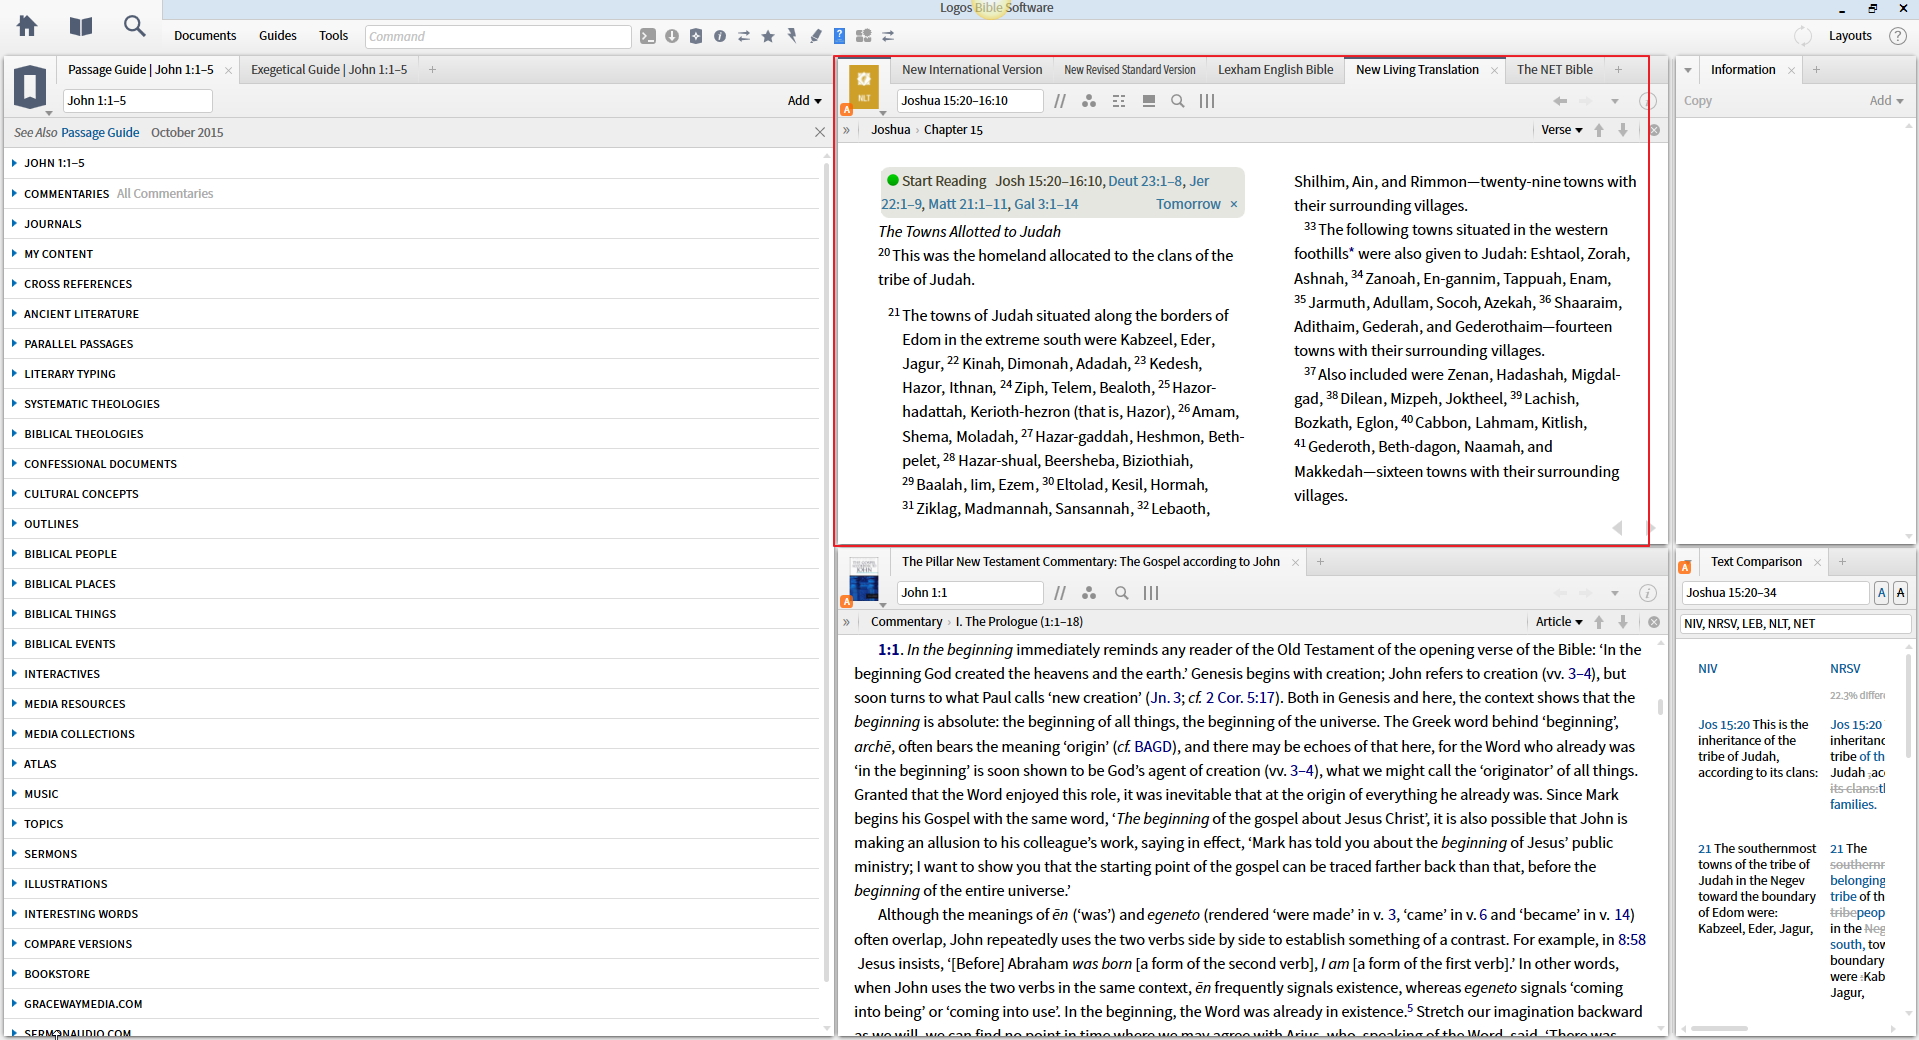Show resource information icon in the NLT panel
The image size is (1919, 1040).
tap(1648, 101)
